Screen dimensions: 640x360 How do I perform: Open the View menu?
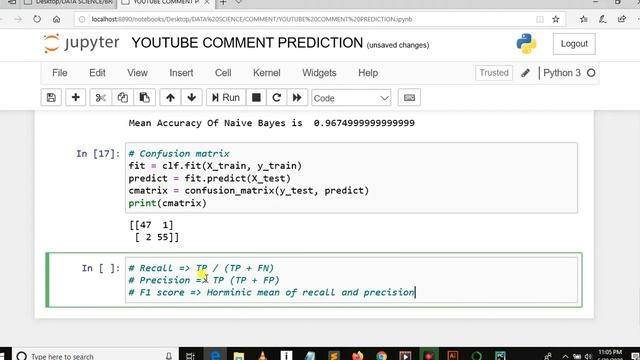coord(137,73)
